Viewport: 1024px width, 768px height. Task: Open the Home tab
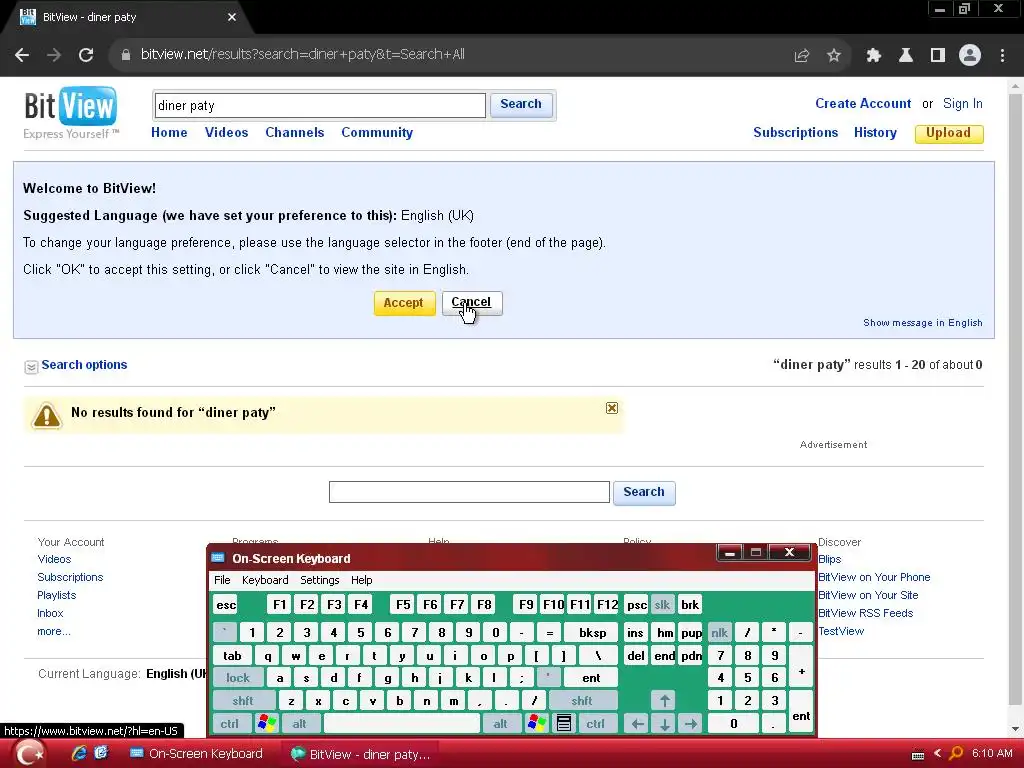(169, 133)
